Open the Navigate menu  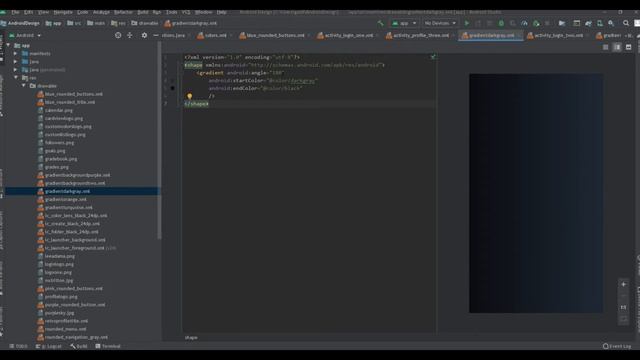click(63, 12)
